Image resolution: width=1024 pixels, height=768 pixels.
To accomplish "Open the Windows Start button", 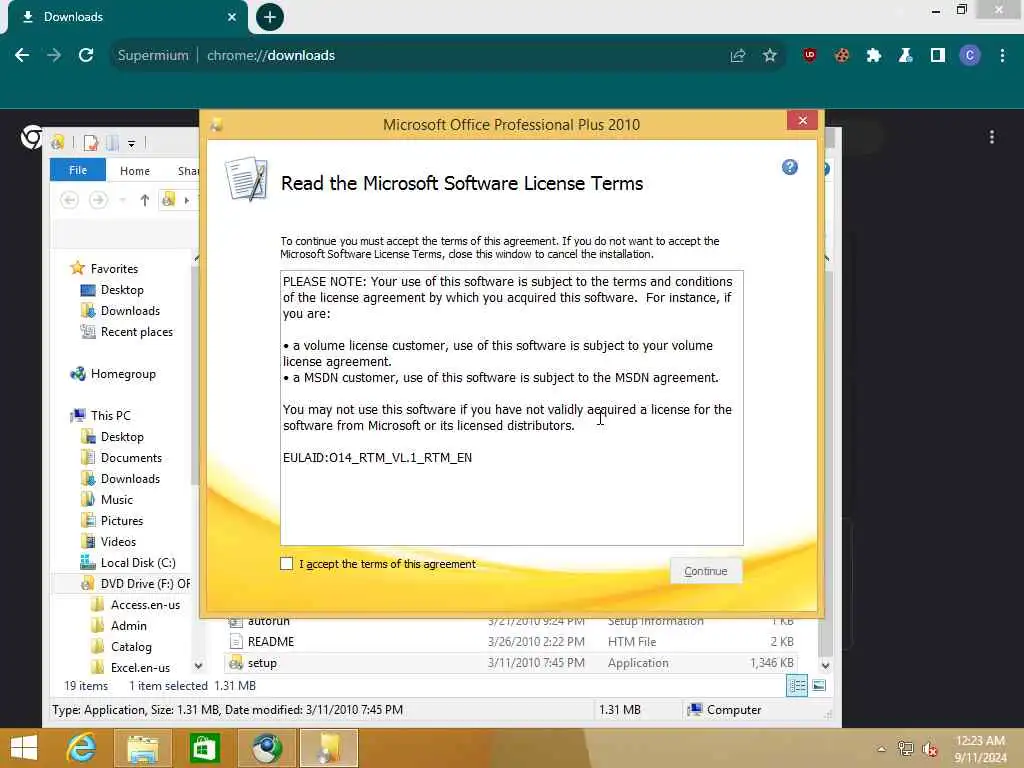I will point(24,748).
